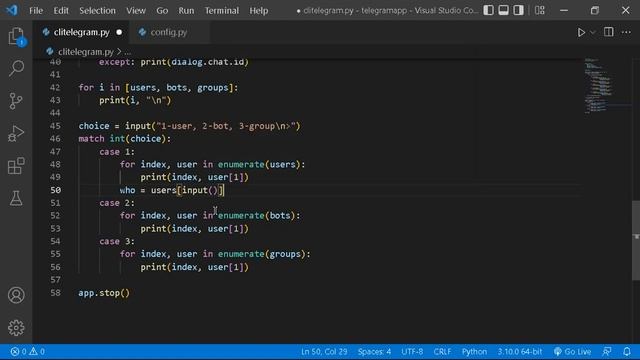
Task: Click the VS Code logo icon
Action: pos(12,10)
